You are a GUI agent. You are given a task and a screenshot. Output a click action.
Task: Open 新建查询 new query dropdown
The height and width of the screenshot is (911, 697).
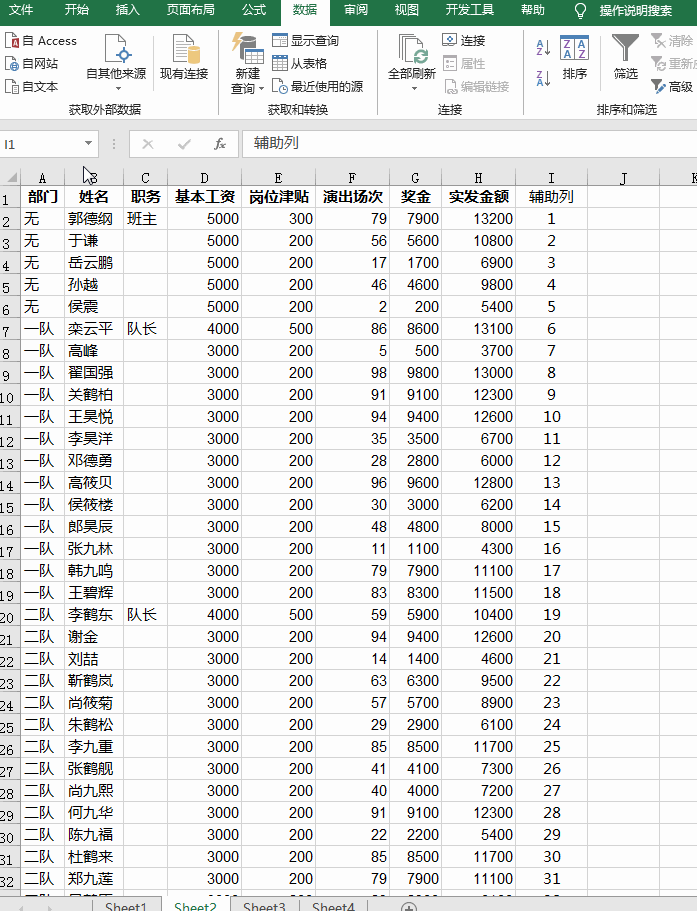[x=247, y=63]
